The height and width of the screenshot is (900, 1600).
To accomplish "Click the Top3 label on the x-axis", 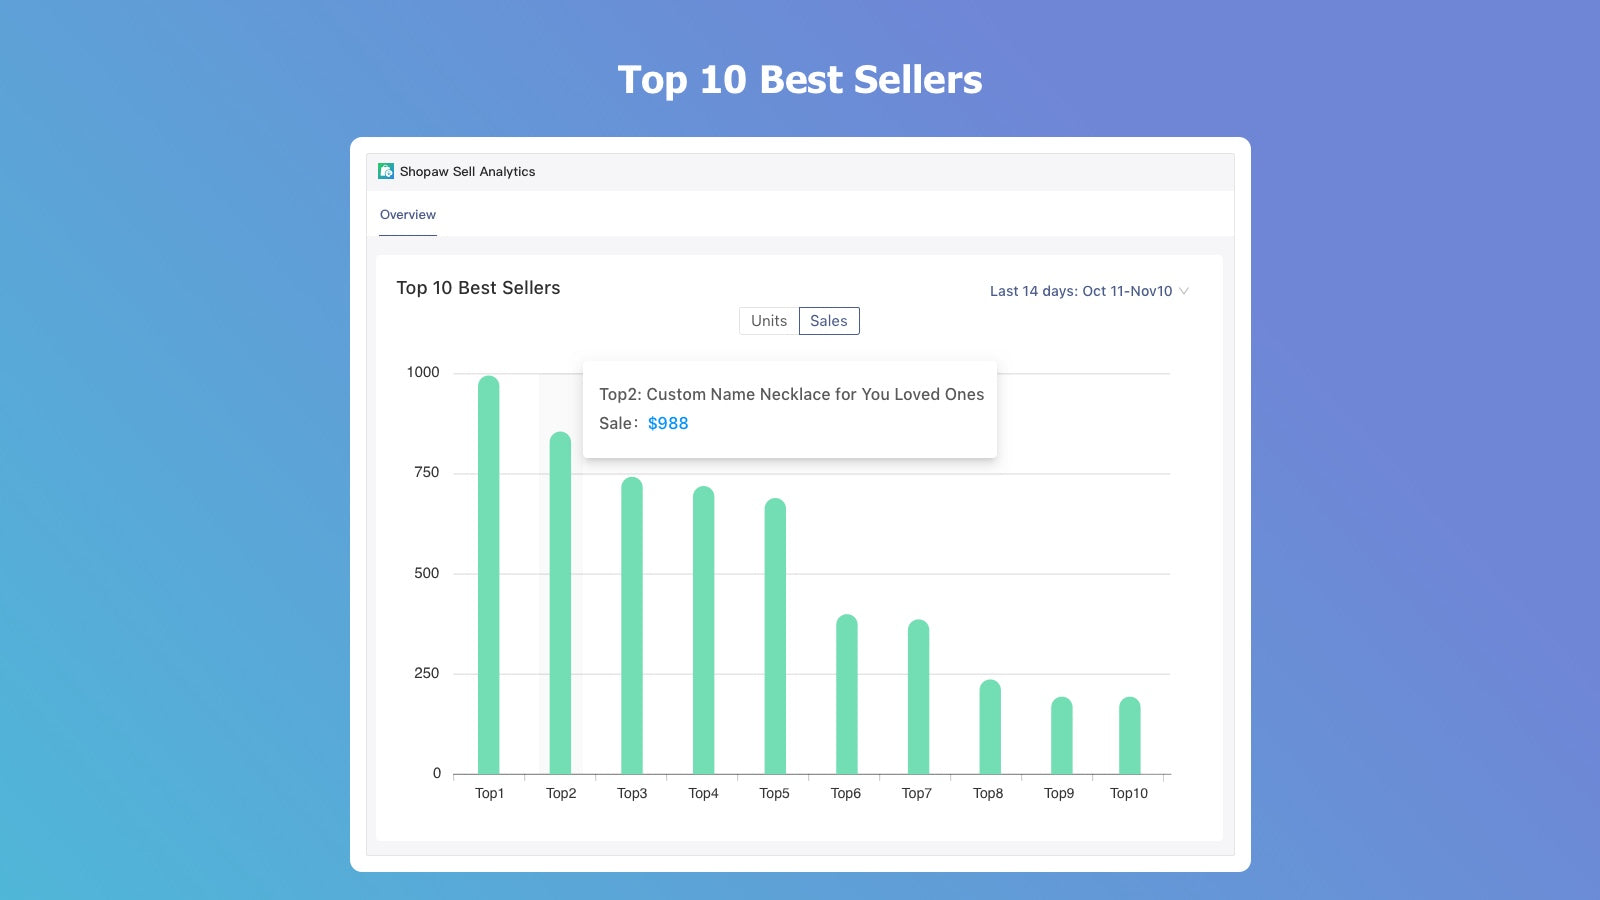I will coord(632,792).
